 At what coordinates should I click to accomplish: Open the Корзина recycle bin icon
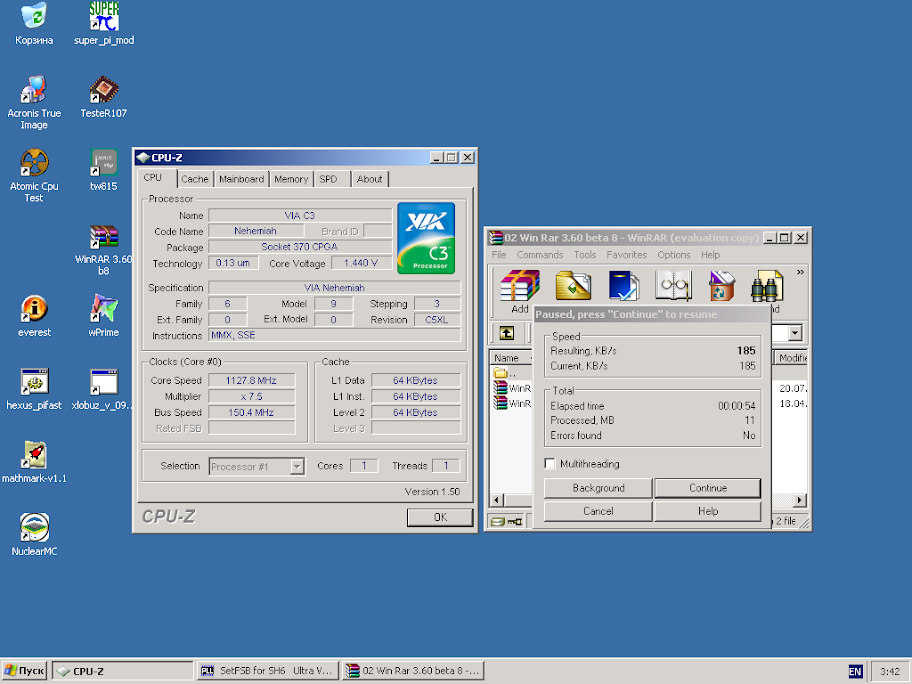[34, 23]
